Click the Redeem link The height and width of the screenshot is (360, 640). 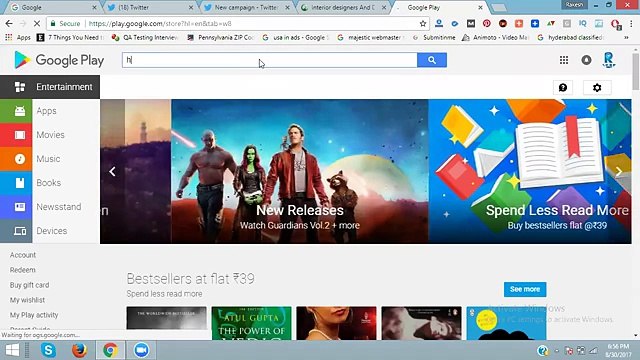(22, 270)
